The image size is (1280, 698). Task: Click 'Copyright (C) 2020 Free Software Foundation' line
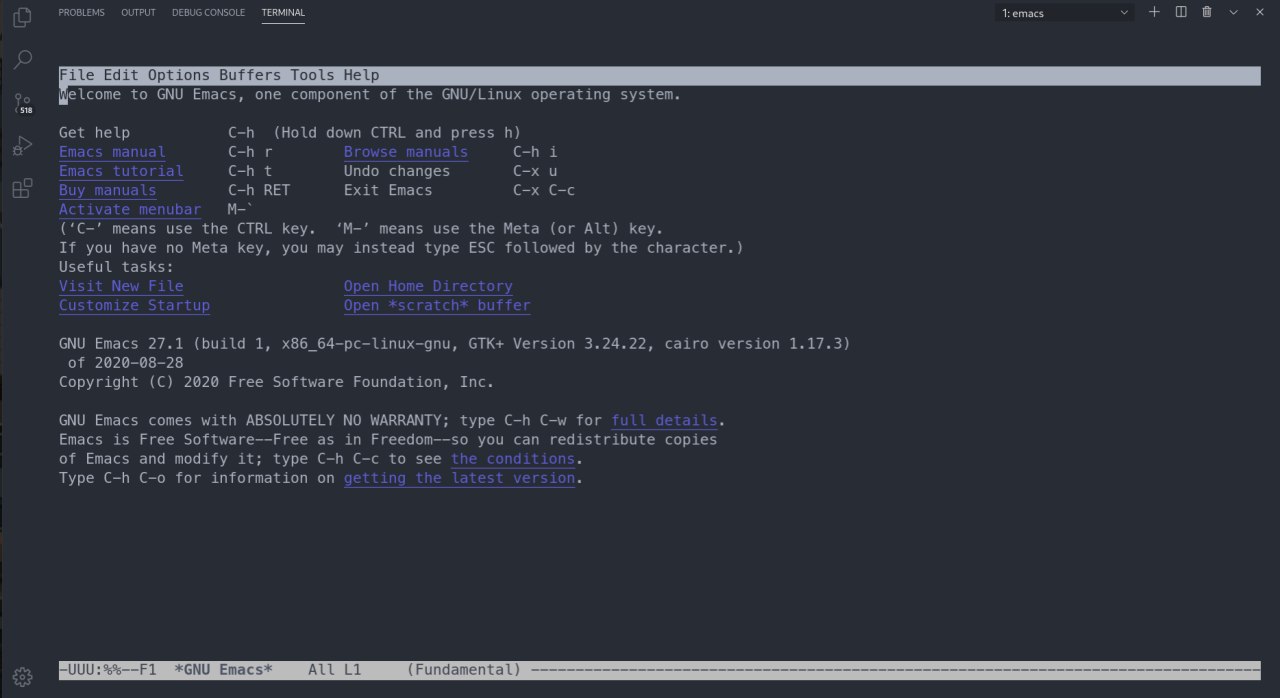[x=276, y=382]
